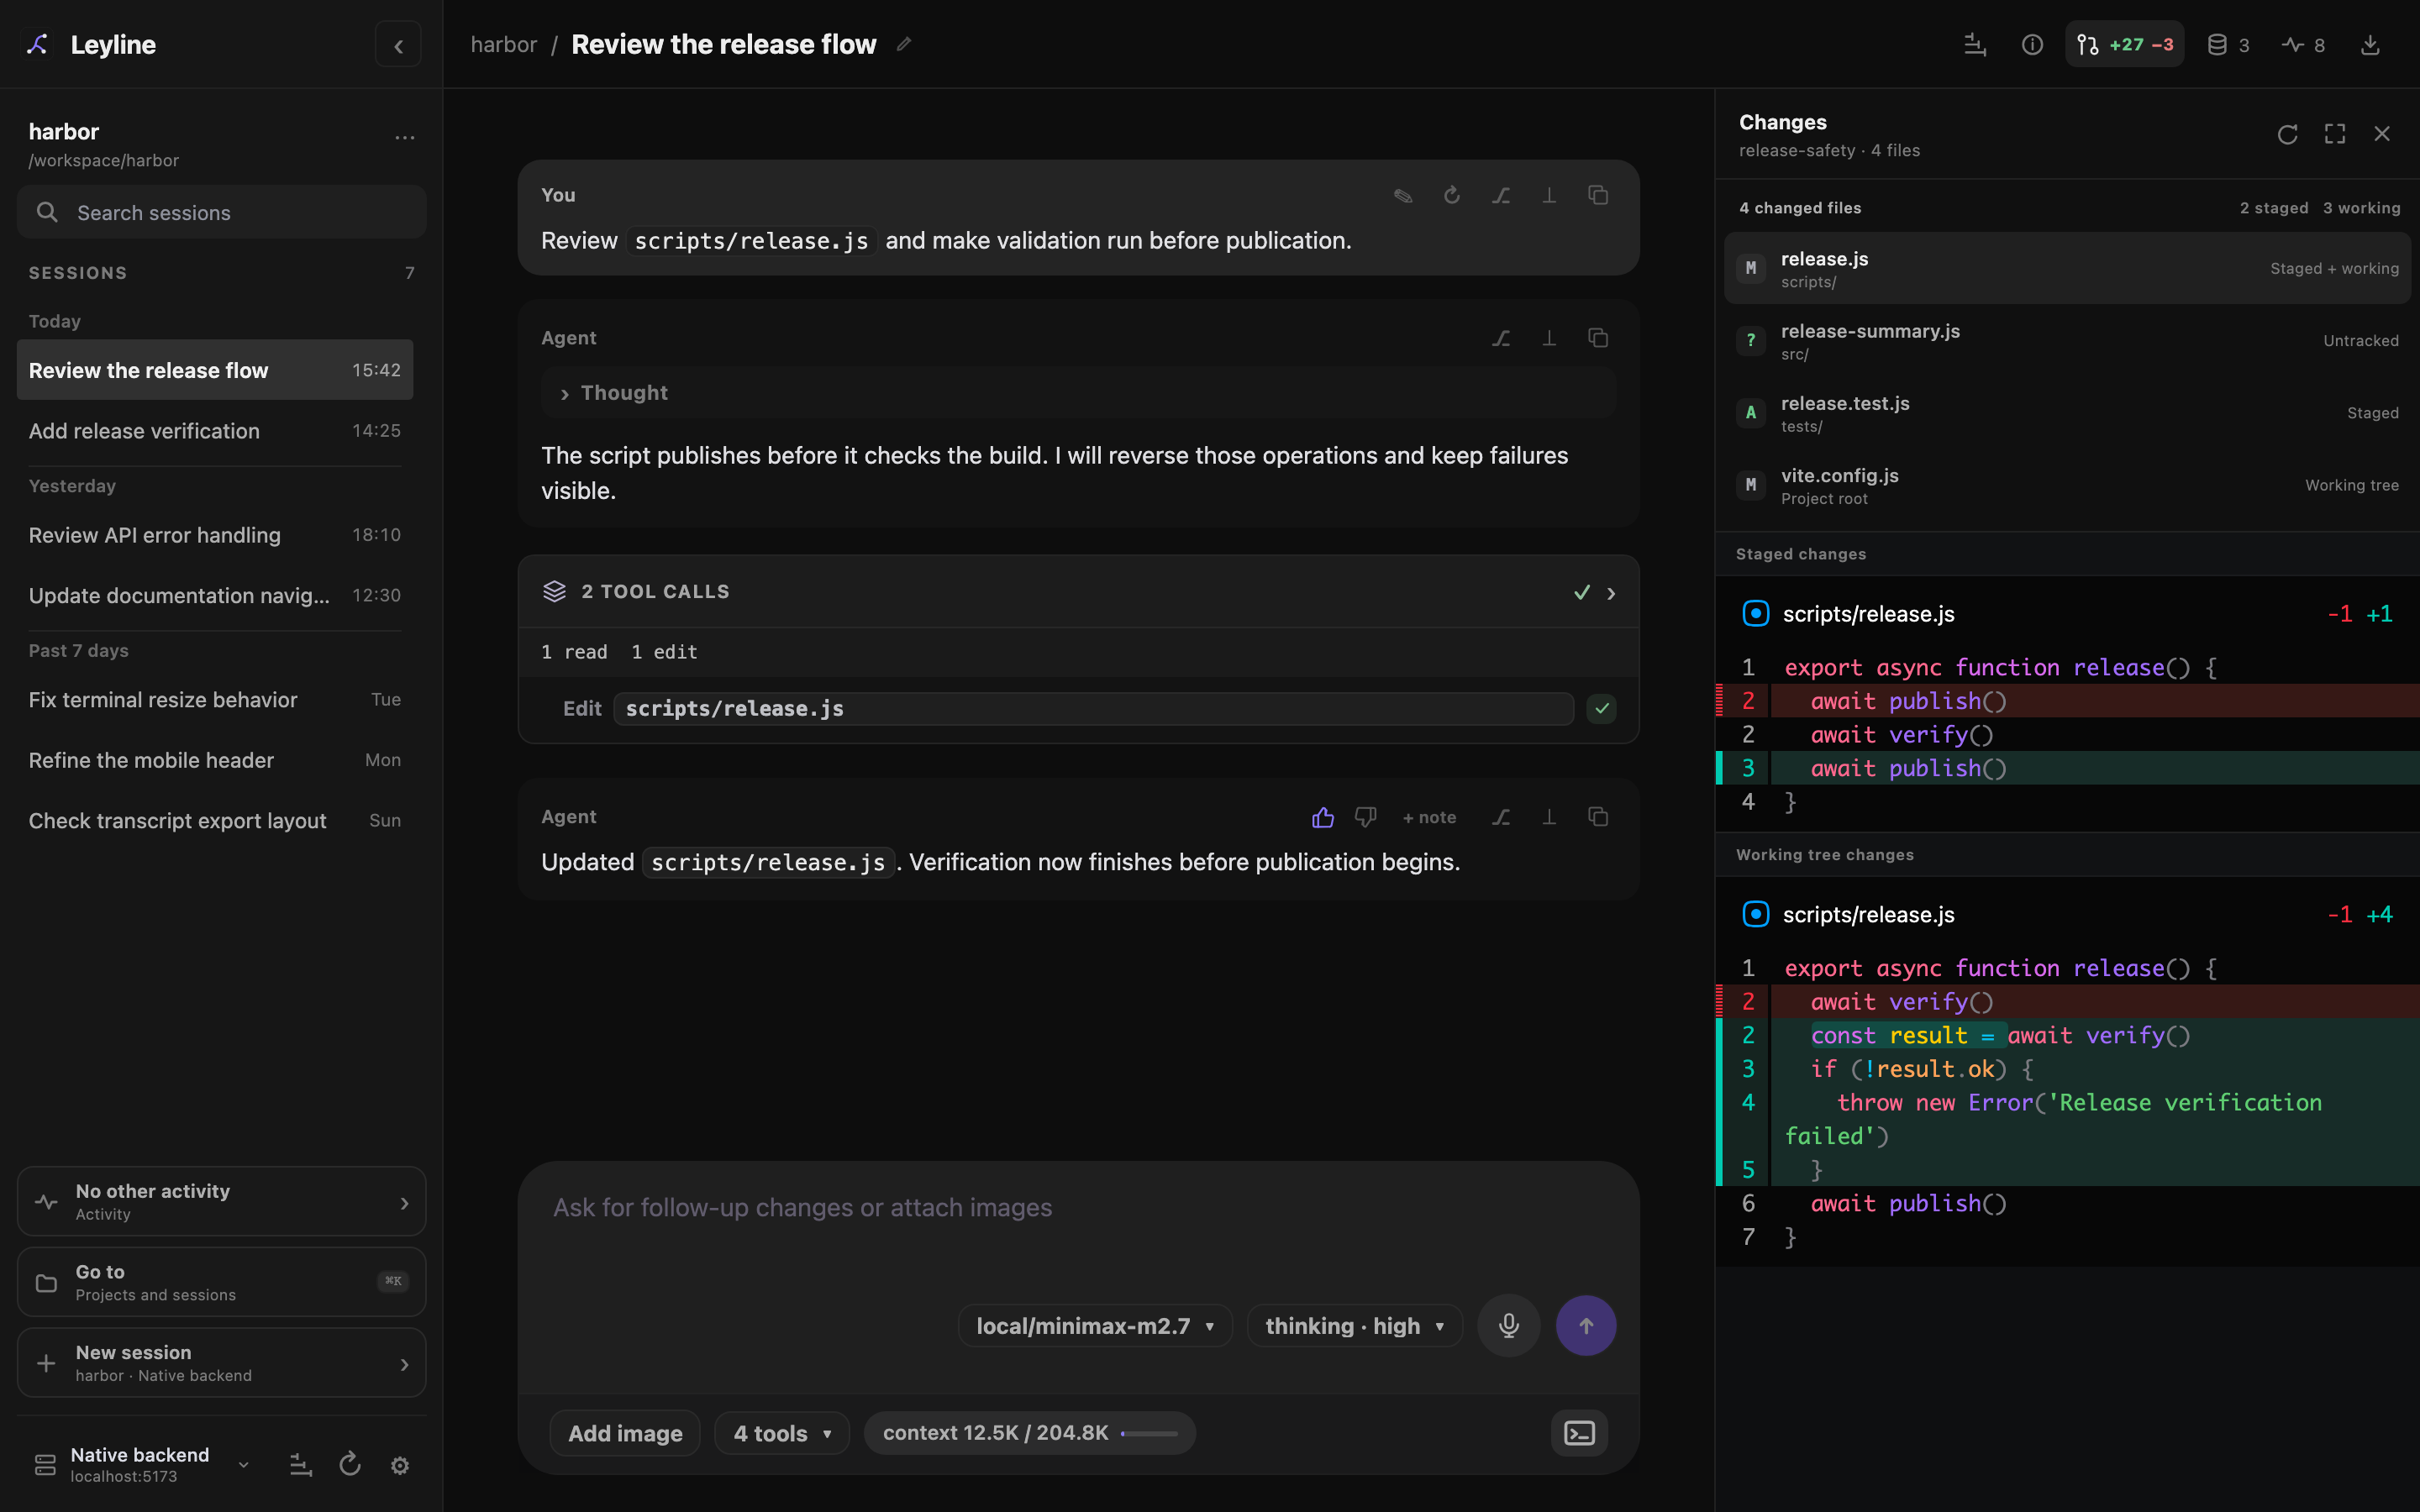Screen dimensions: 2420x1512
Task: Refresh the Changes panel
Action: [x=2287, y=134]
